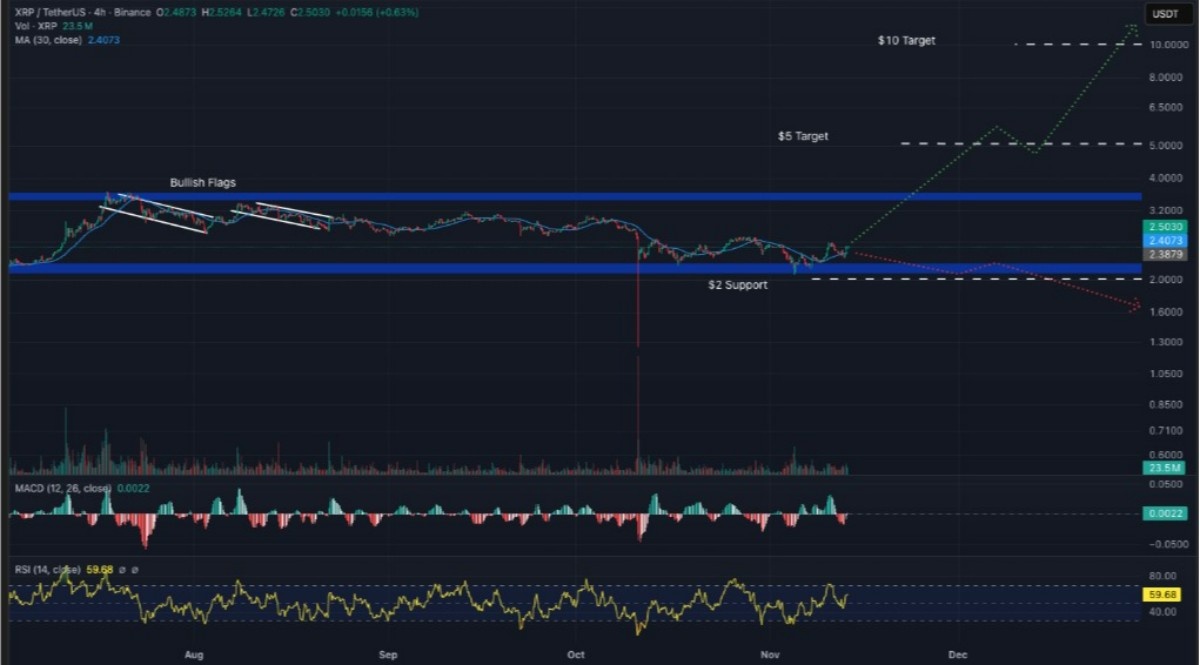This screenshot has width=1200, height=665.
Task: Click the $2 Support annotation text
Action: [x=737, y=285]
